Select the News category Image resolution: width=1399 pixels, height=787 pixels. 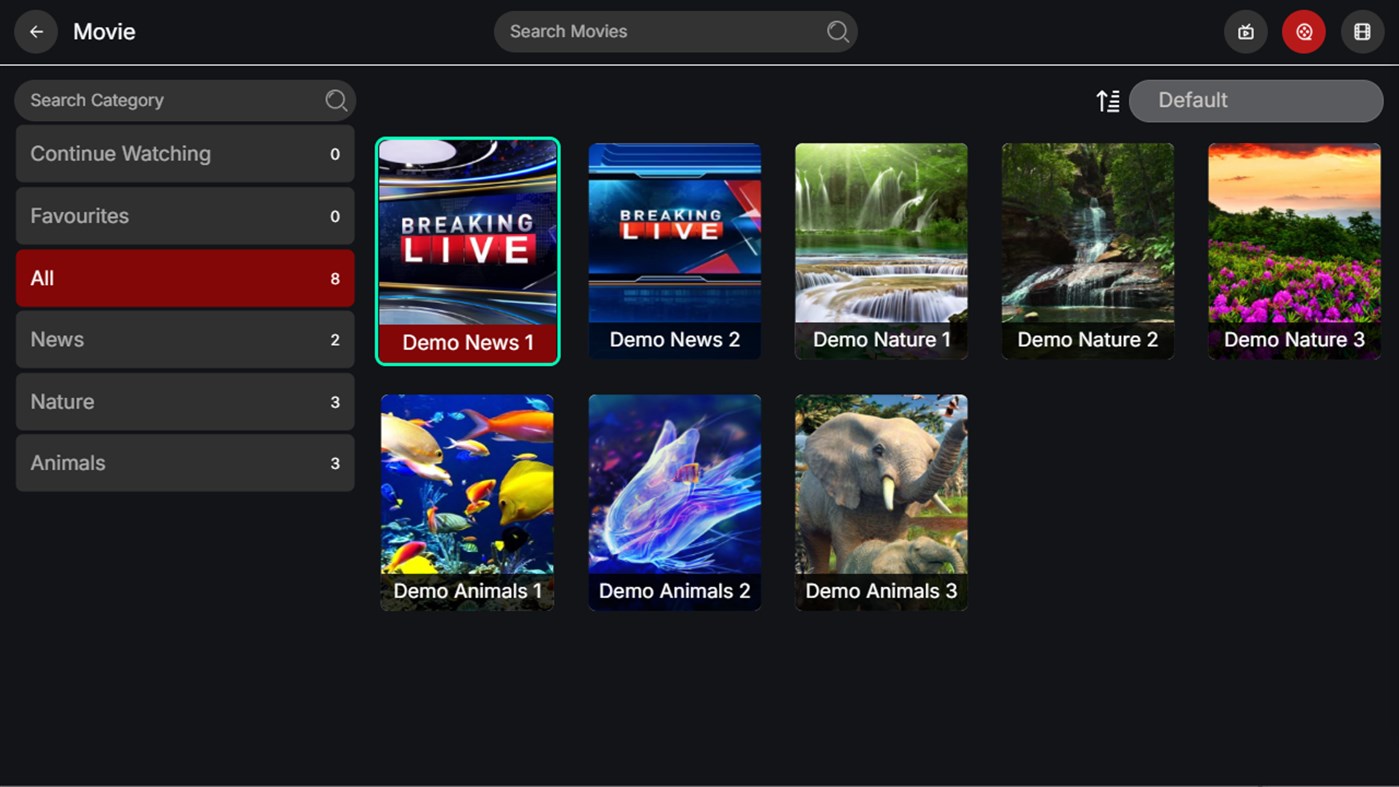pos(185,339)
